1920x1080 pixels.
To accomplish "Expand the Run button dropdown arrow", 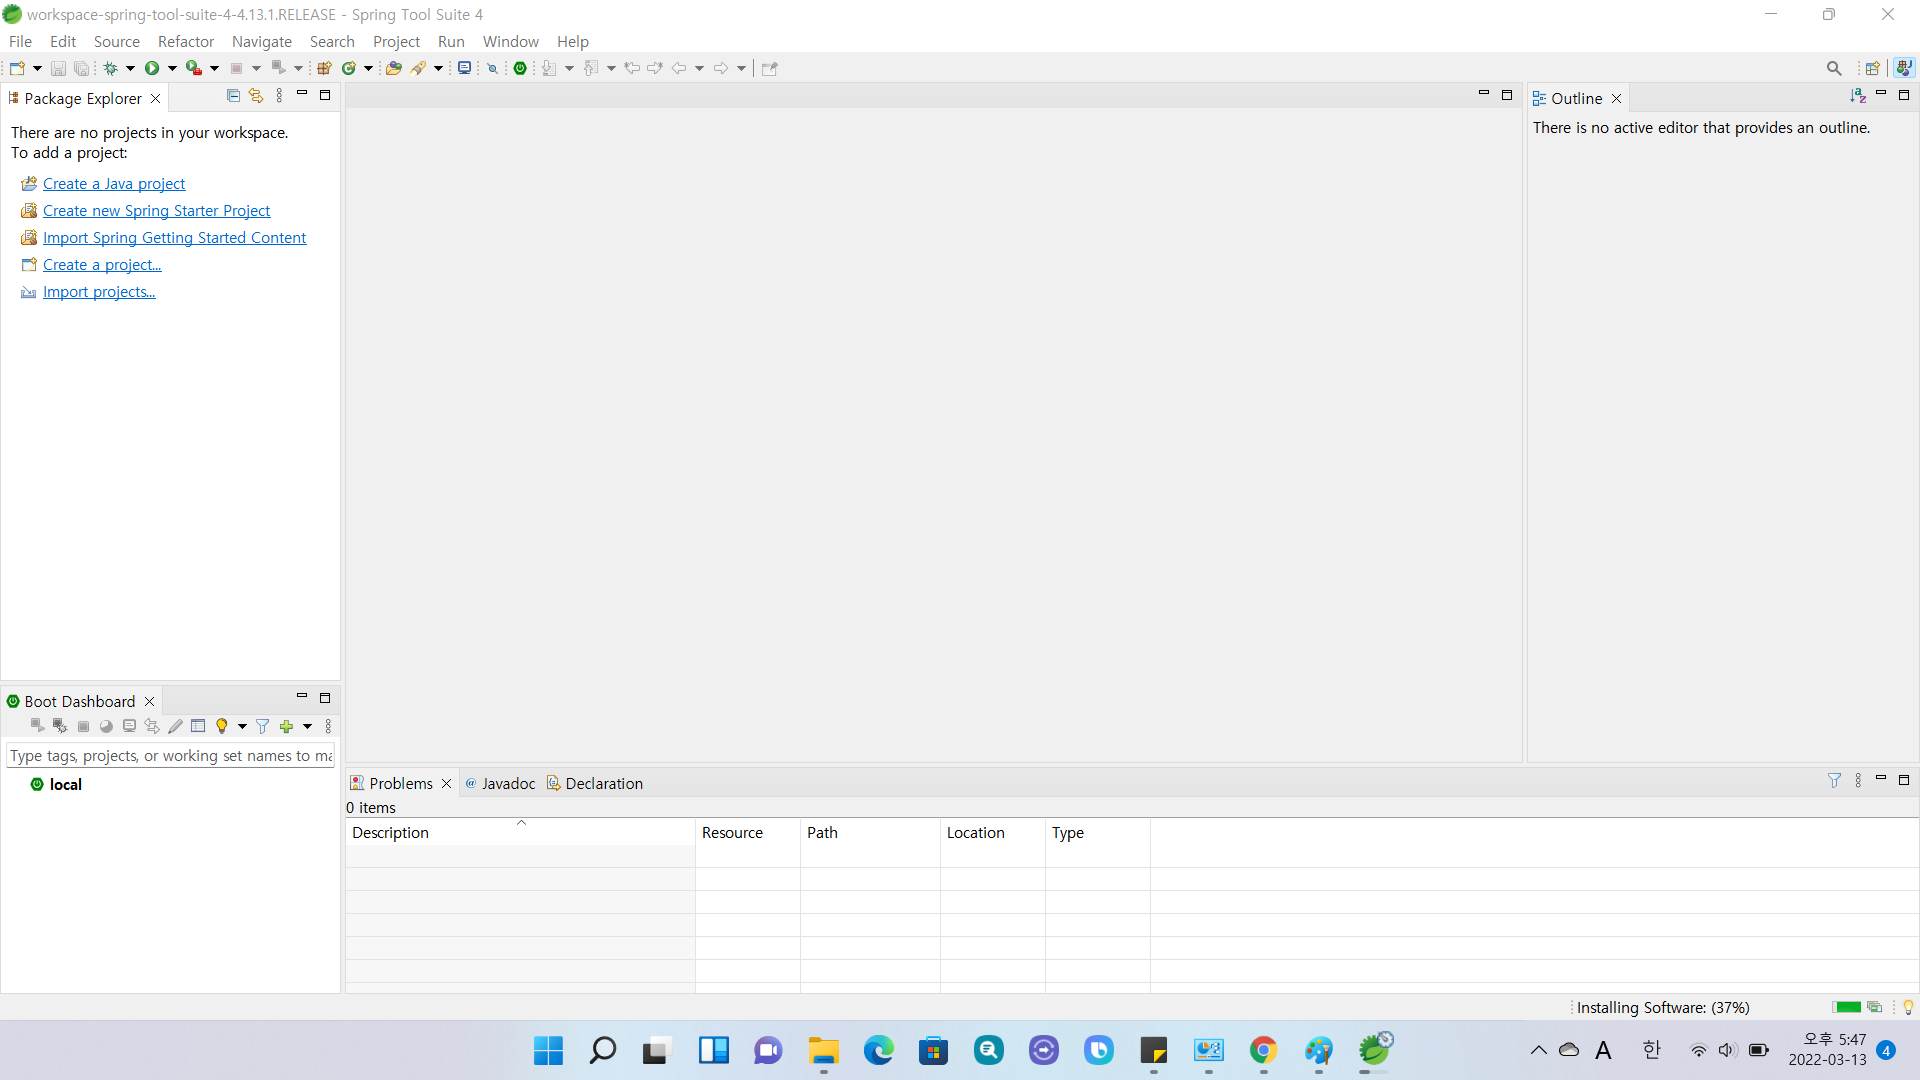I will point(172,68).
